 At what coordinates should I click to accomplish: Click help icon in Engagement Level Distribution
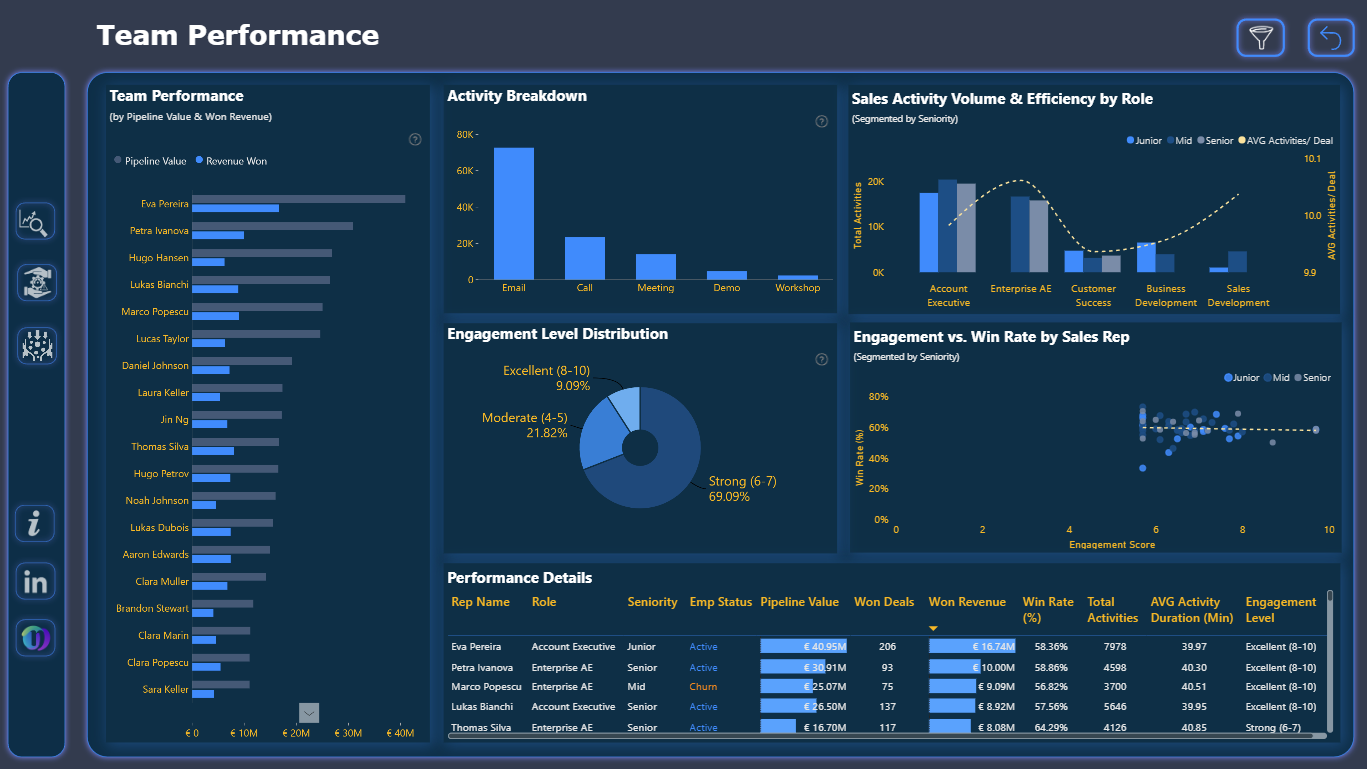822,360
